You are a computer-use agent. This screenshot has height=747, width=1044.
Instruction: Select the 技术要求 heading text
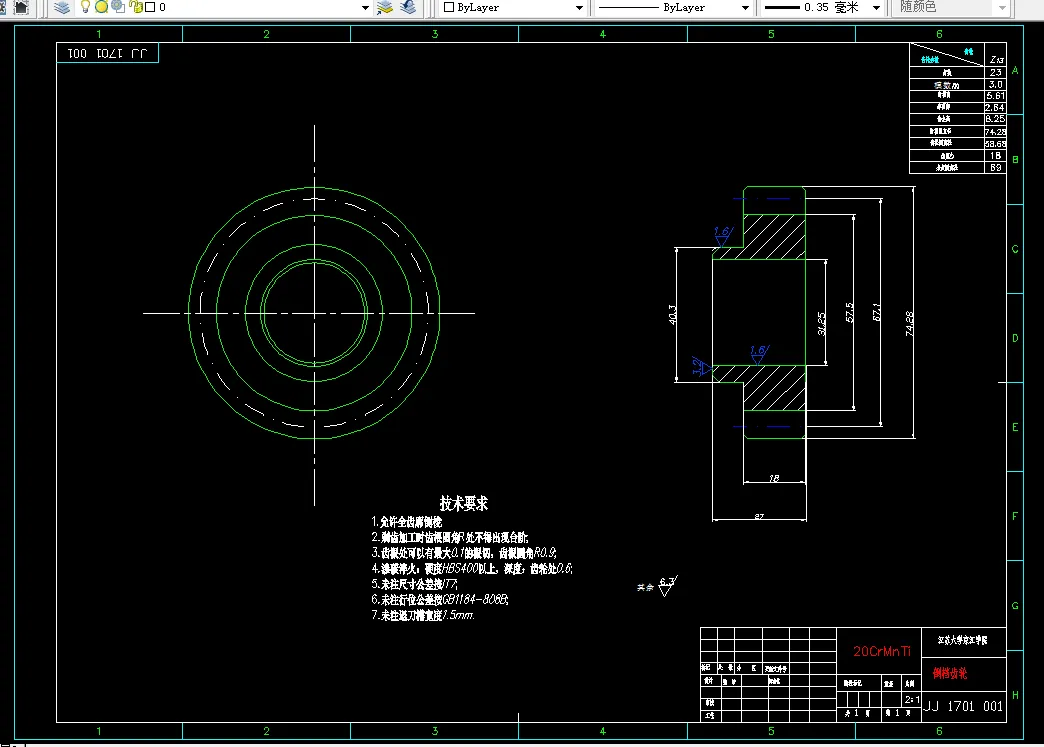464,503
